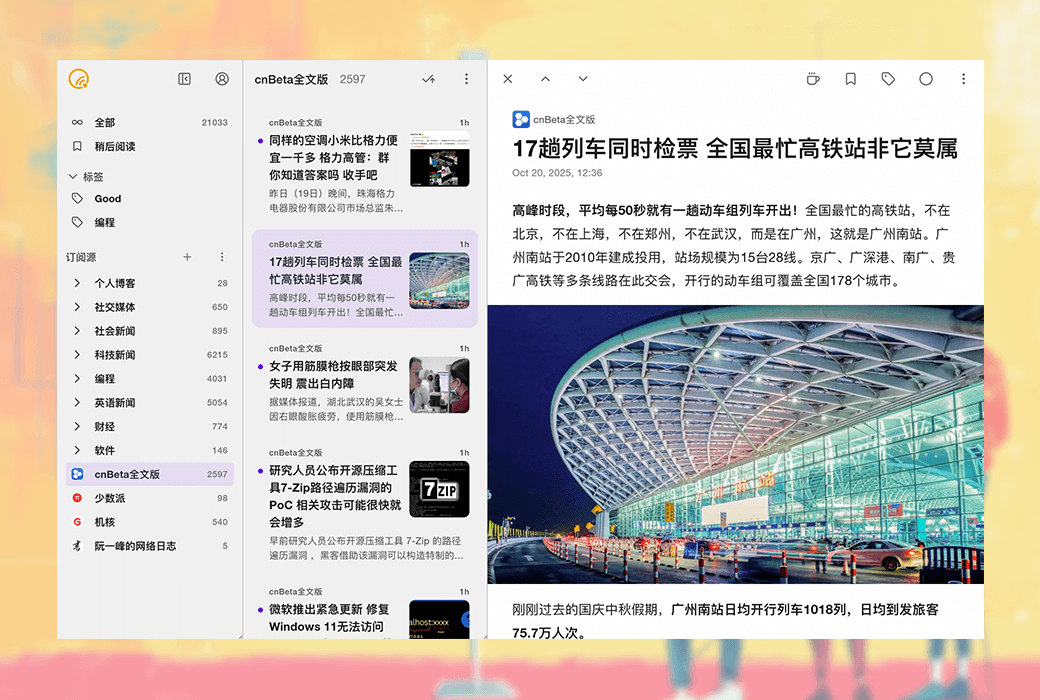Select 稍后阅读 in the sidebar

115,146
